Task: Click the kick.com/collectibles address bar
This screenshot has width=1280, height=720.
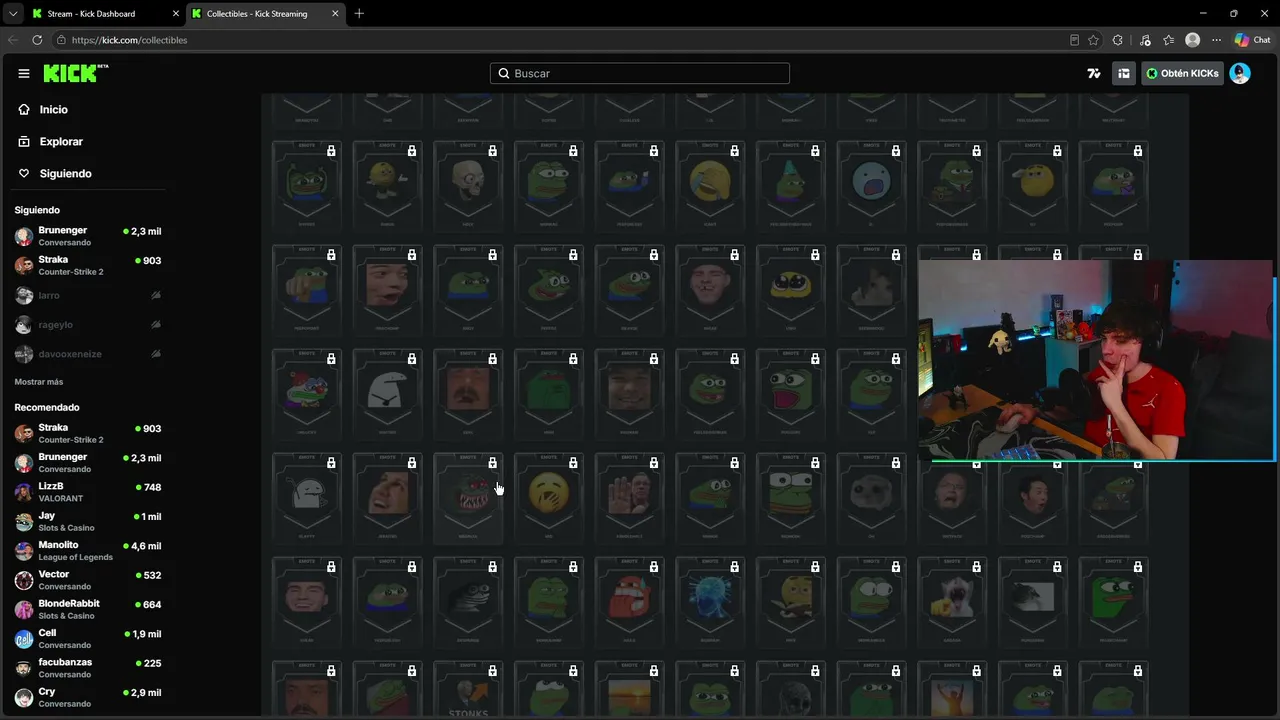Action: pos(560,40)
